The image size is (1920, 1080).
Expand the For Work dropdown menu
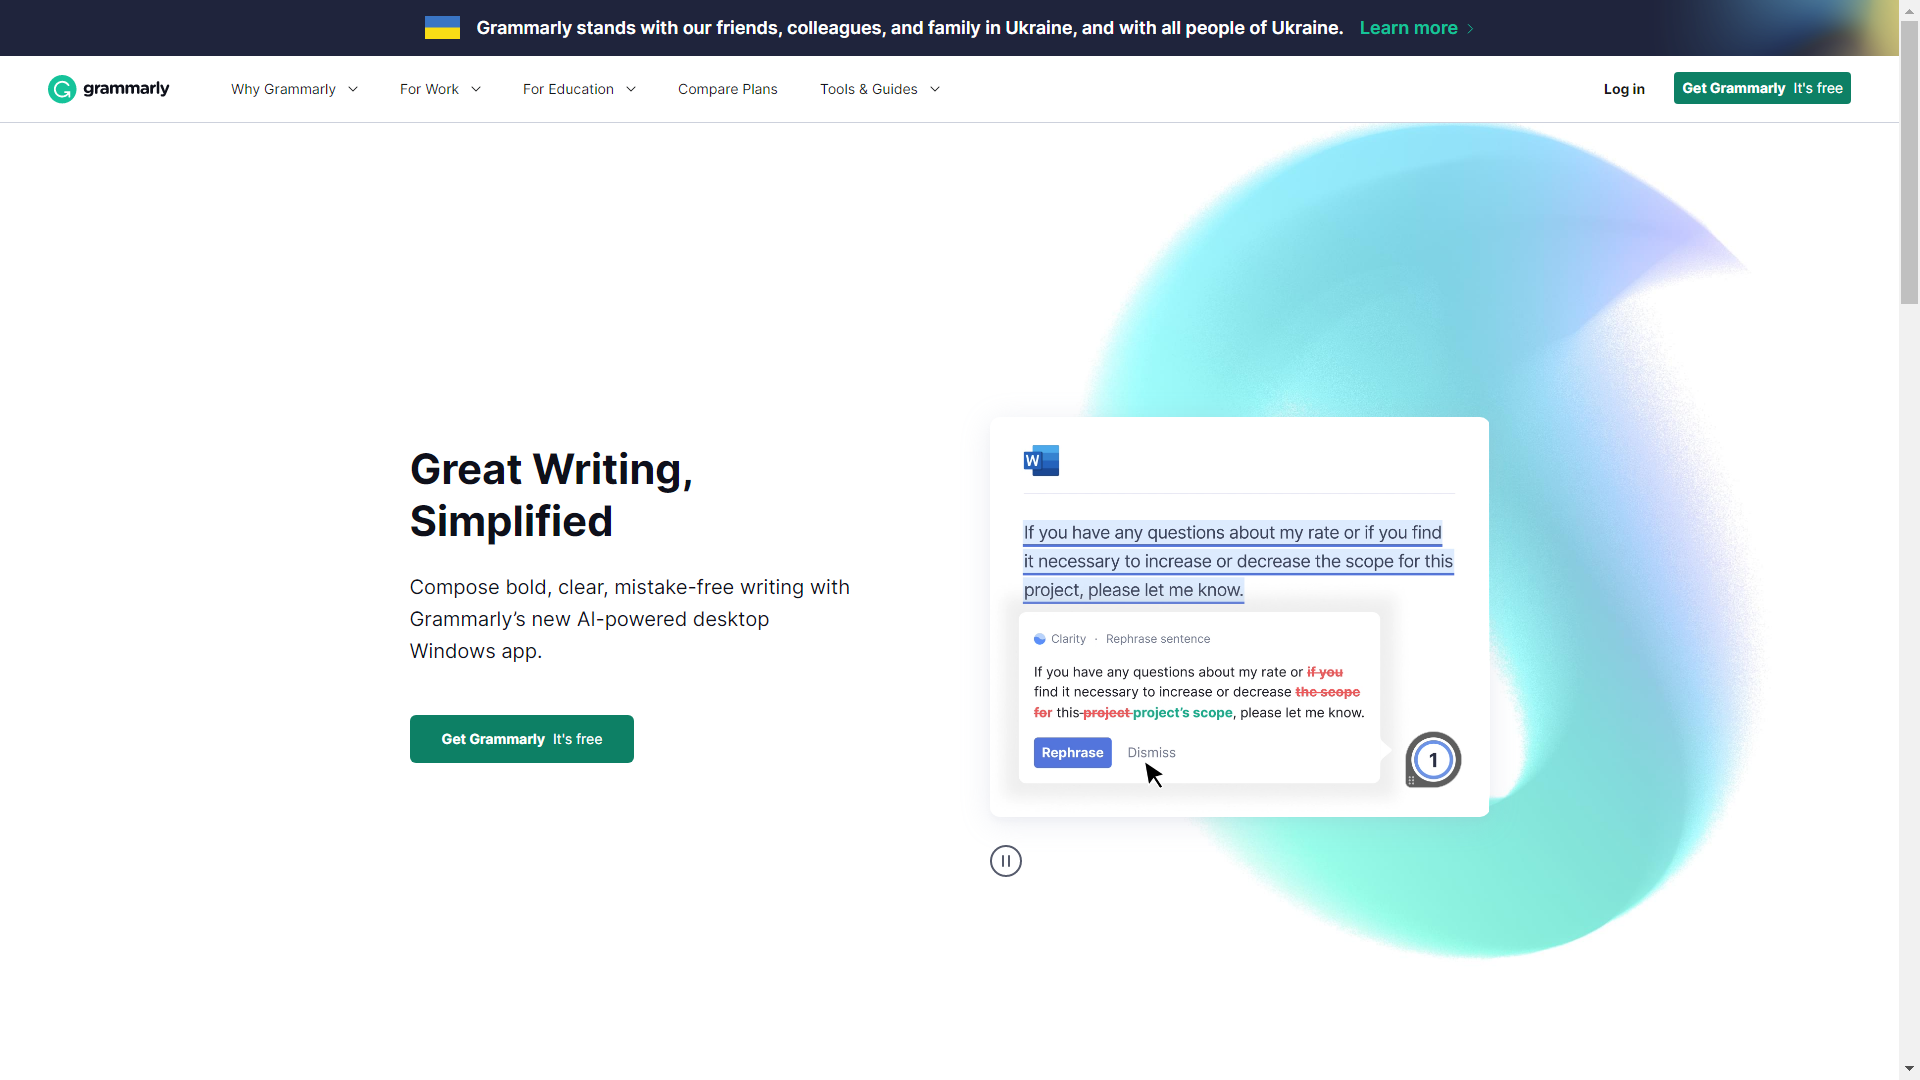tap(440, 88)
